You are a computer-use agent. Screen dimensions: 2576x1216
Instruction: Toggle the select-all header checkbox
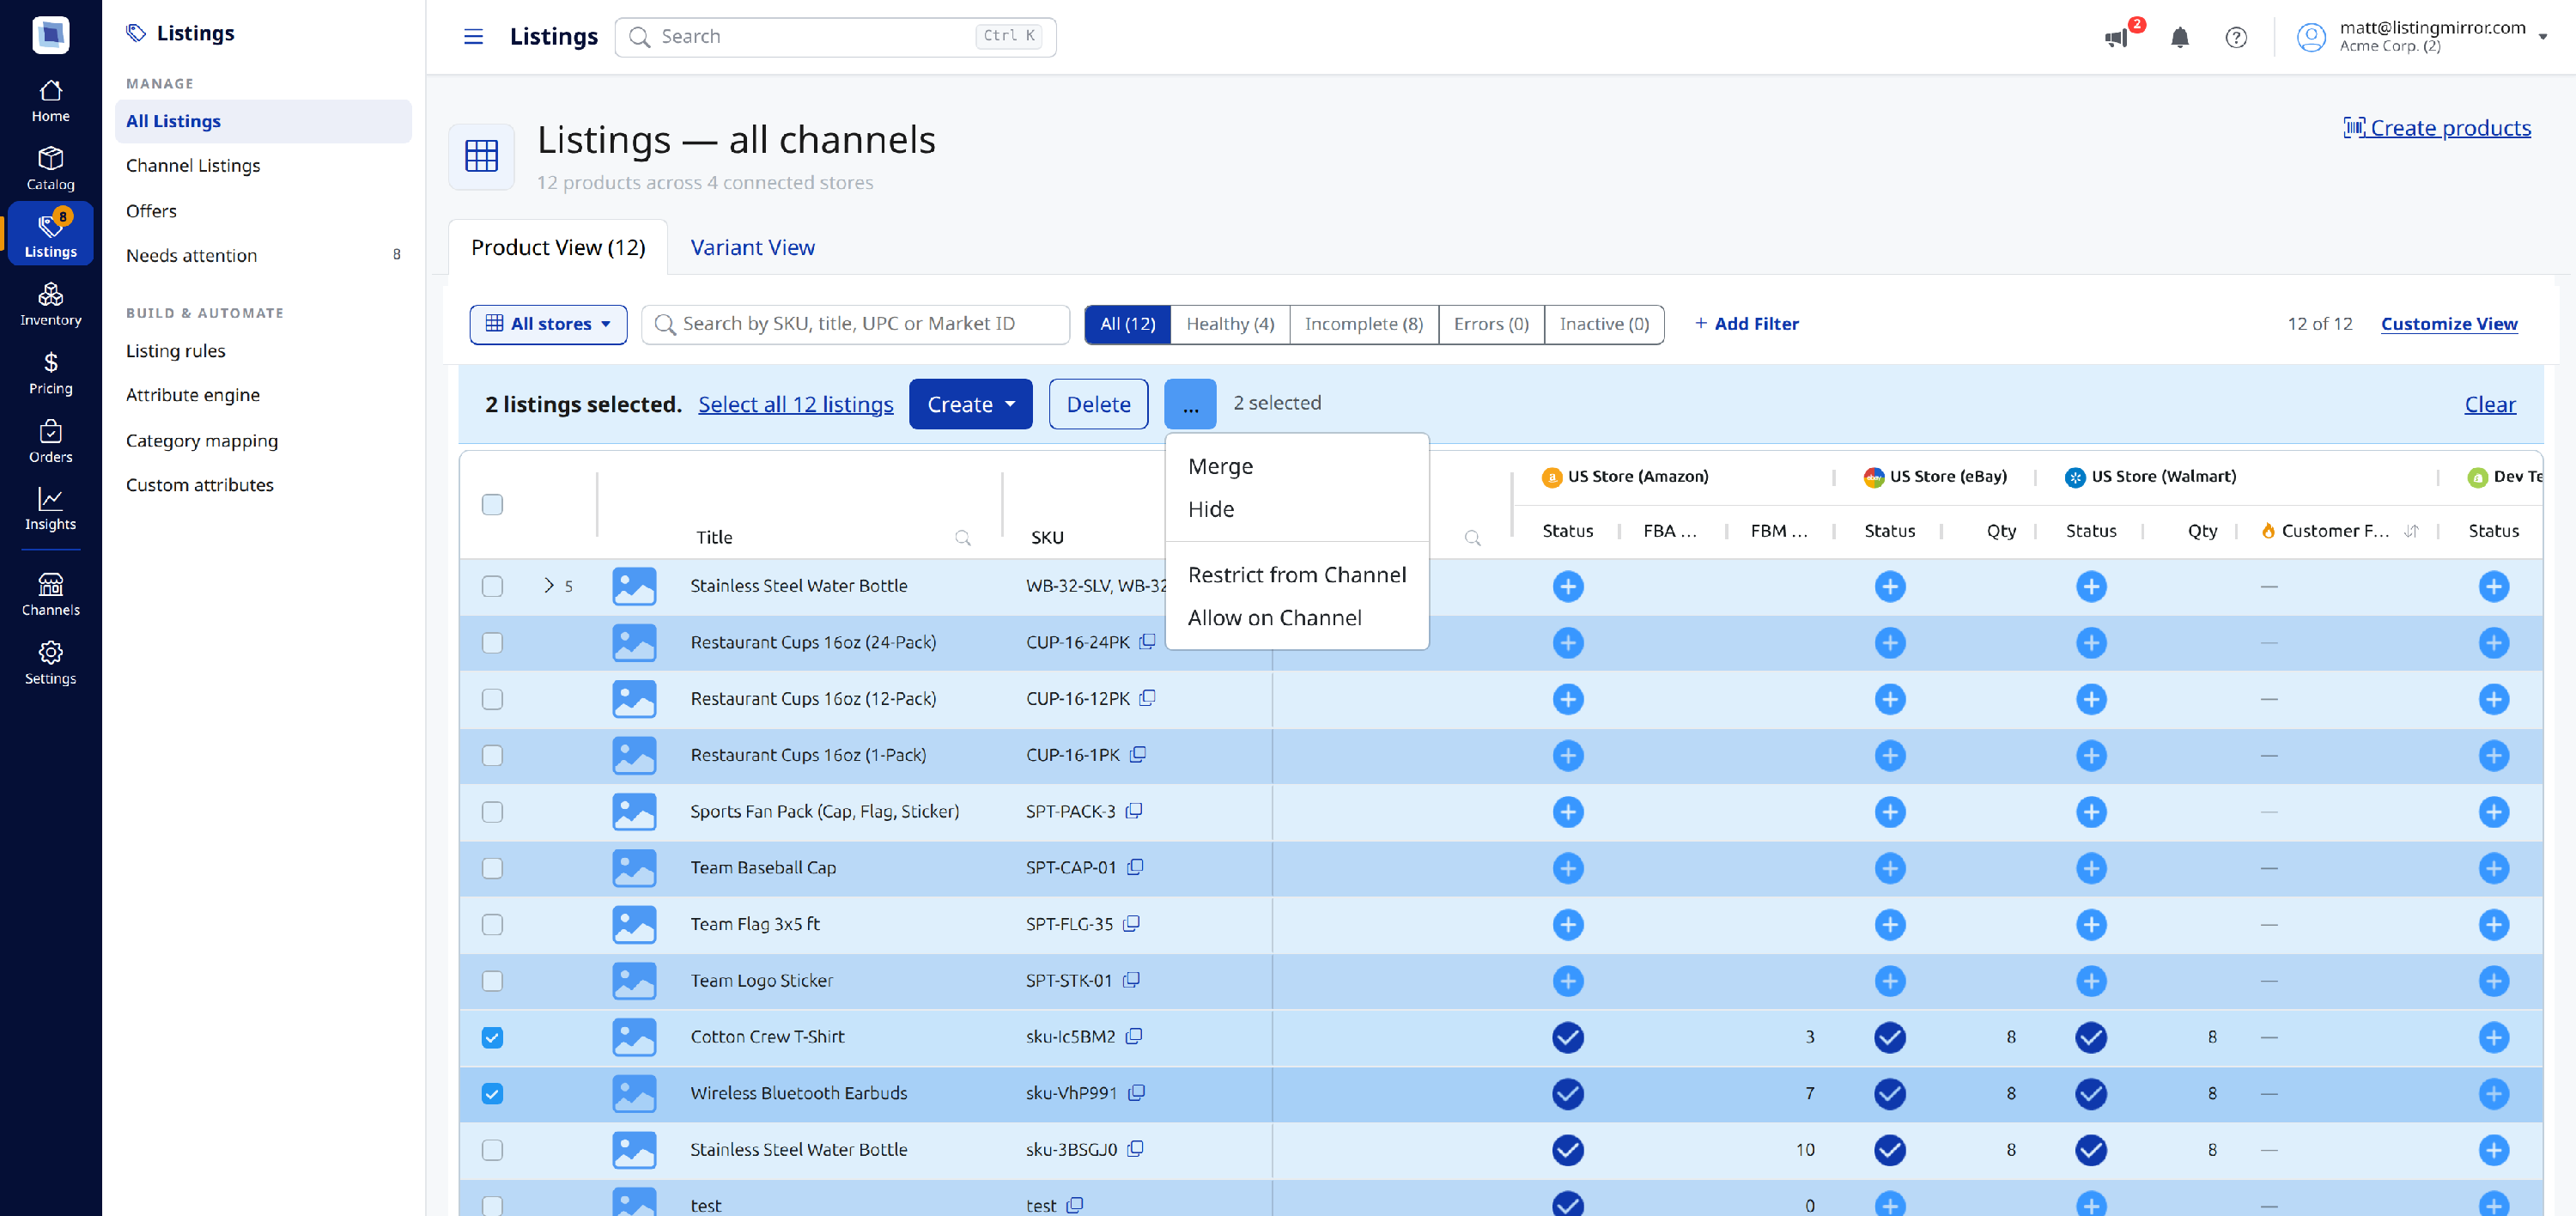click(492, 504)
